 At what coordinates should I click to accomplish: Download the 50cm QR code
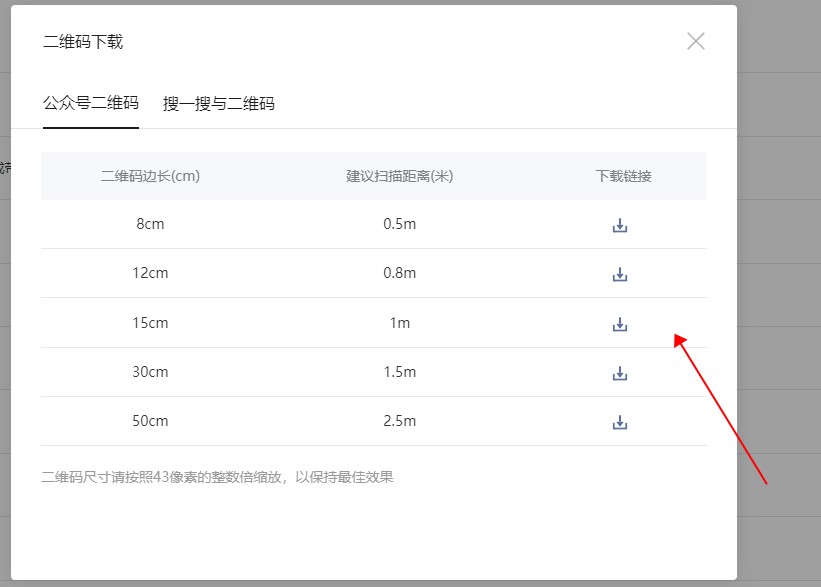pos(620,422)
